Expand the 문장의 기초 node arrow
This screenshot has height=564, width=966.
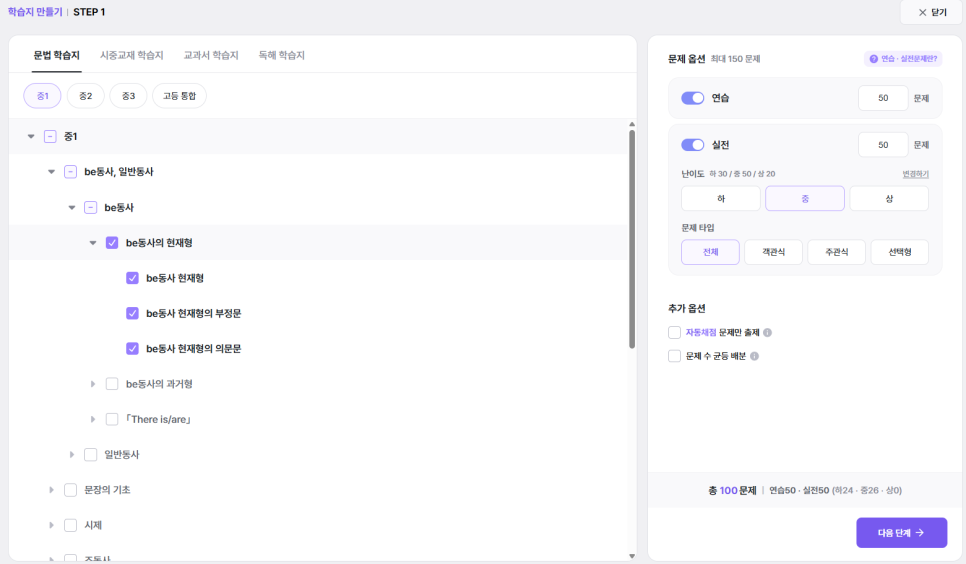pyautogui.click(x=51, y=489)
